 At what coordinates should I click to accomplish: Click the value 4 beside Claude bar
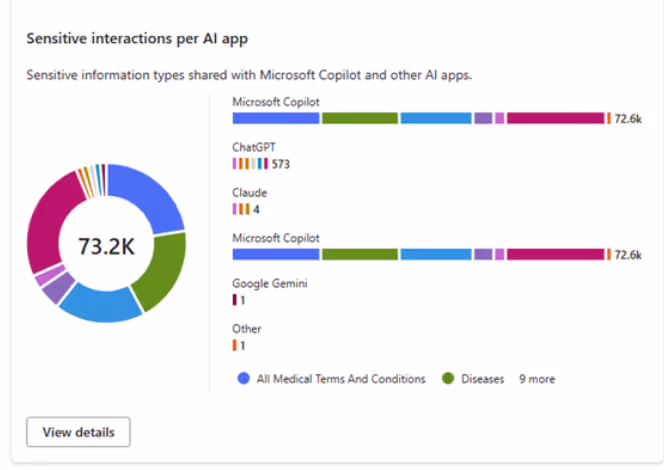(256, 210)
